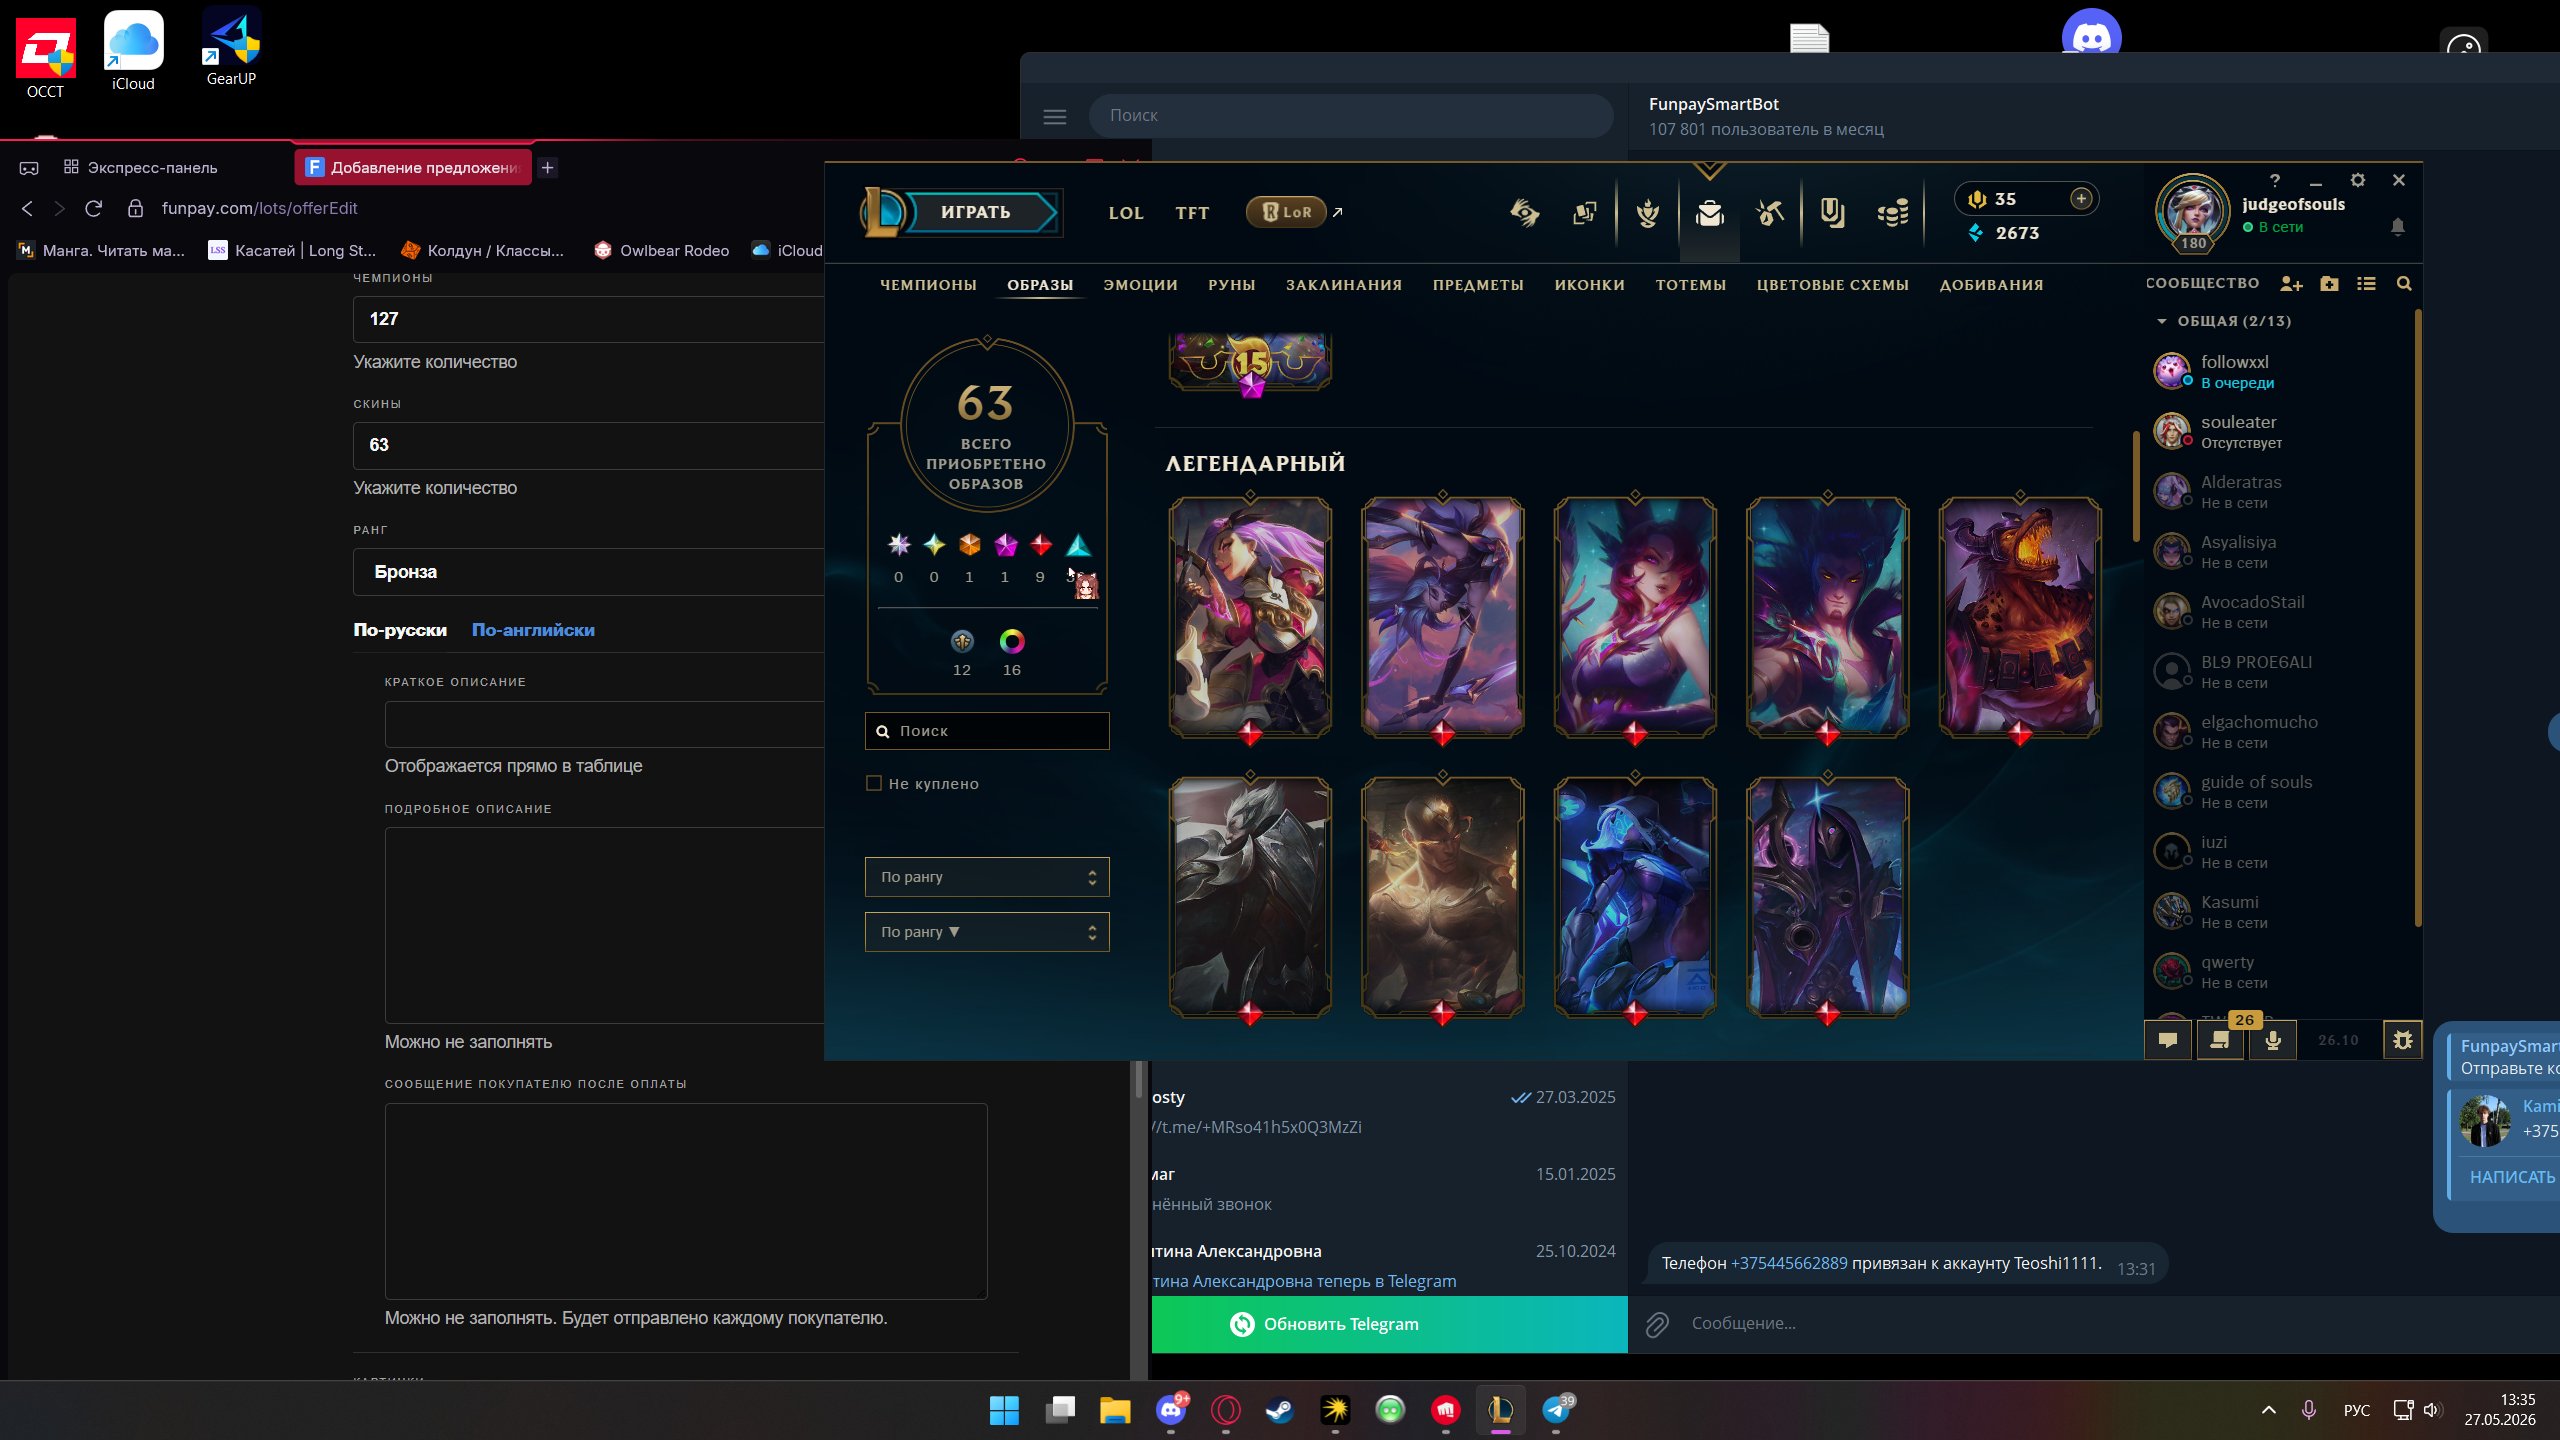Click the chroma color wheel counter
Image resolution: width=2560 pixels, height=1440 pixels.
point(1012,642)
